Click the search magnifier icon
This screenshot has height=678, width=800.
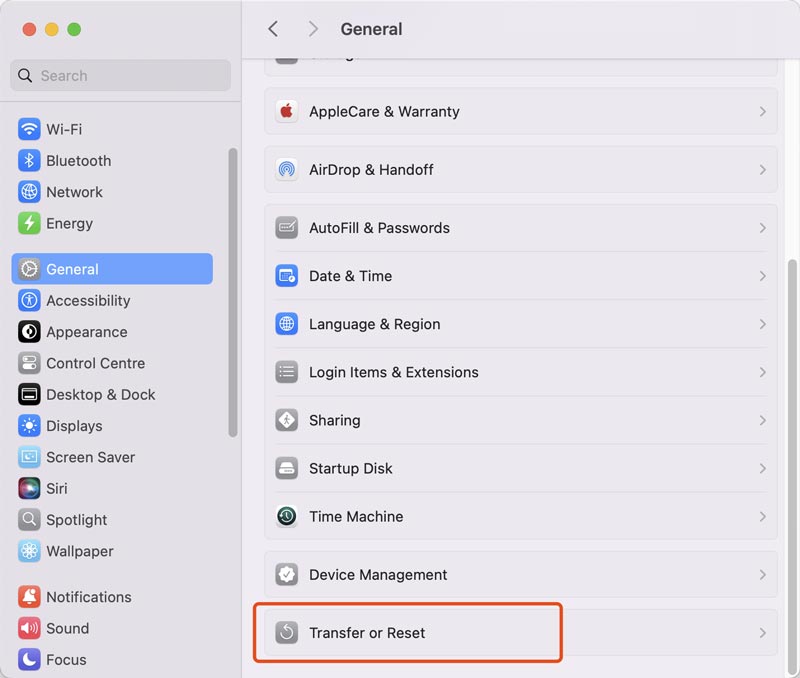tap(25, 76)
